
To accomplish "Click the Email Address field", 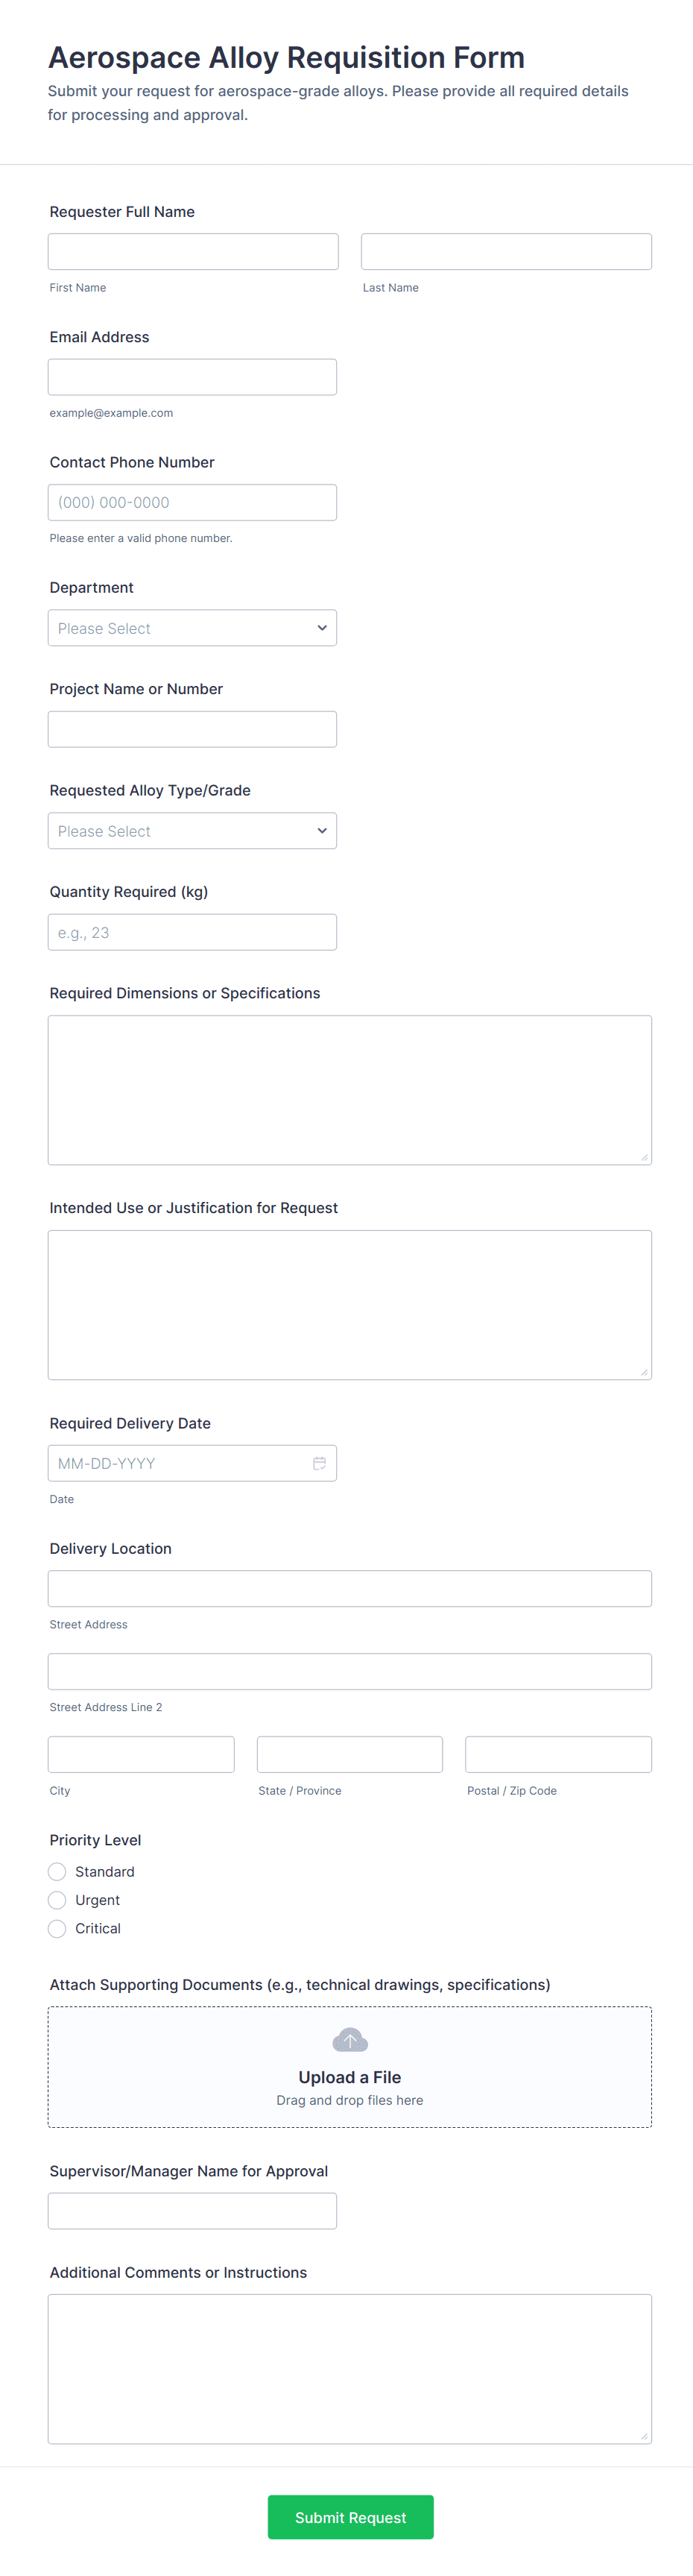I will tap(192, 377).
